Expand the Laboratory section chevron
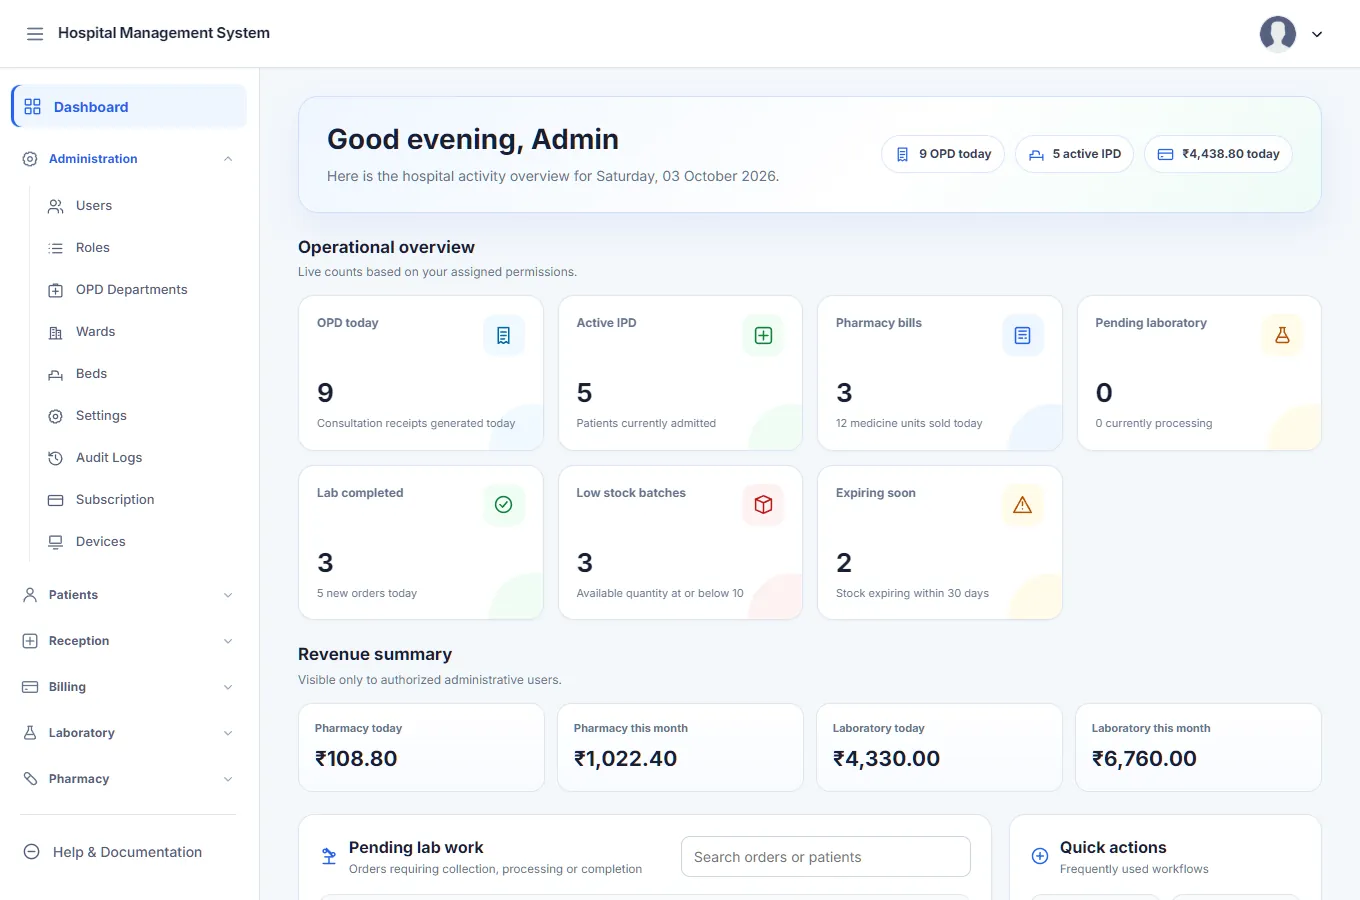 click(x=228, y=733)
